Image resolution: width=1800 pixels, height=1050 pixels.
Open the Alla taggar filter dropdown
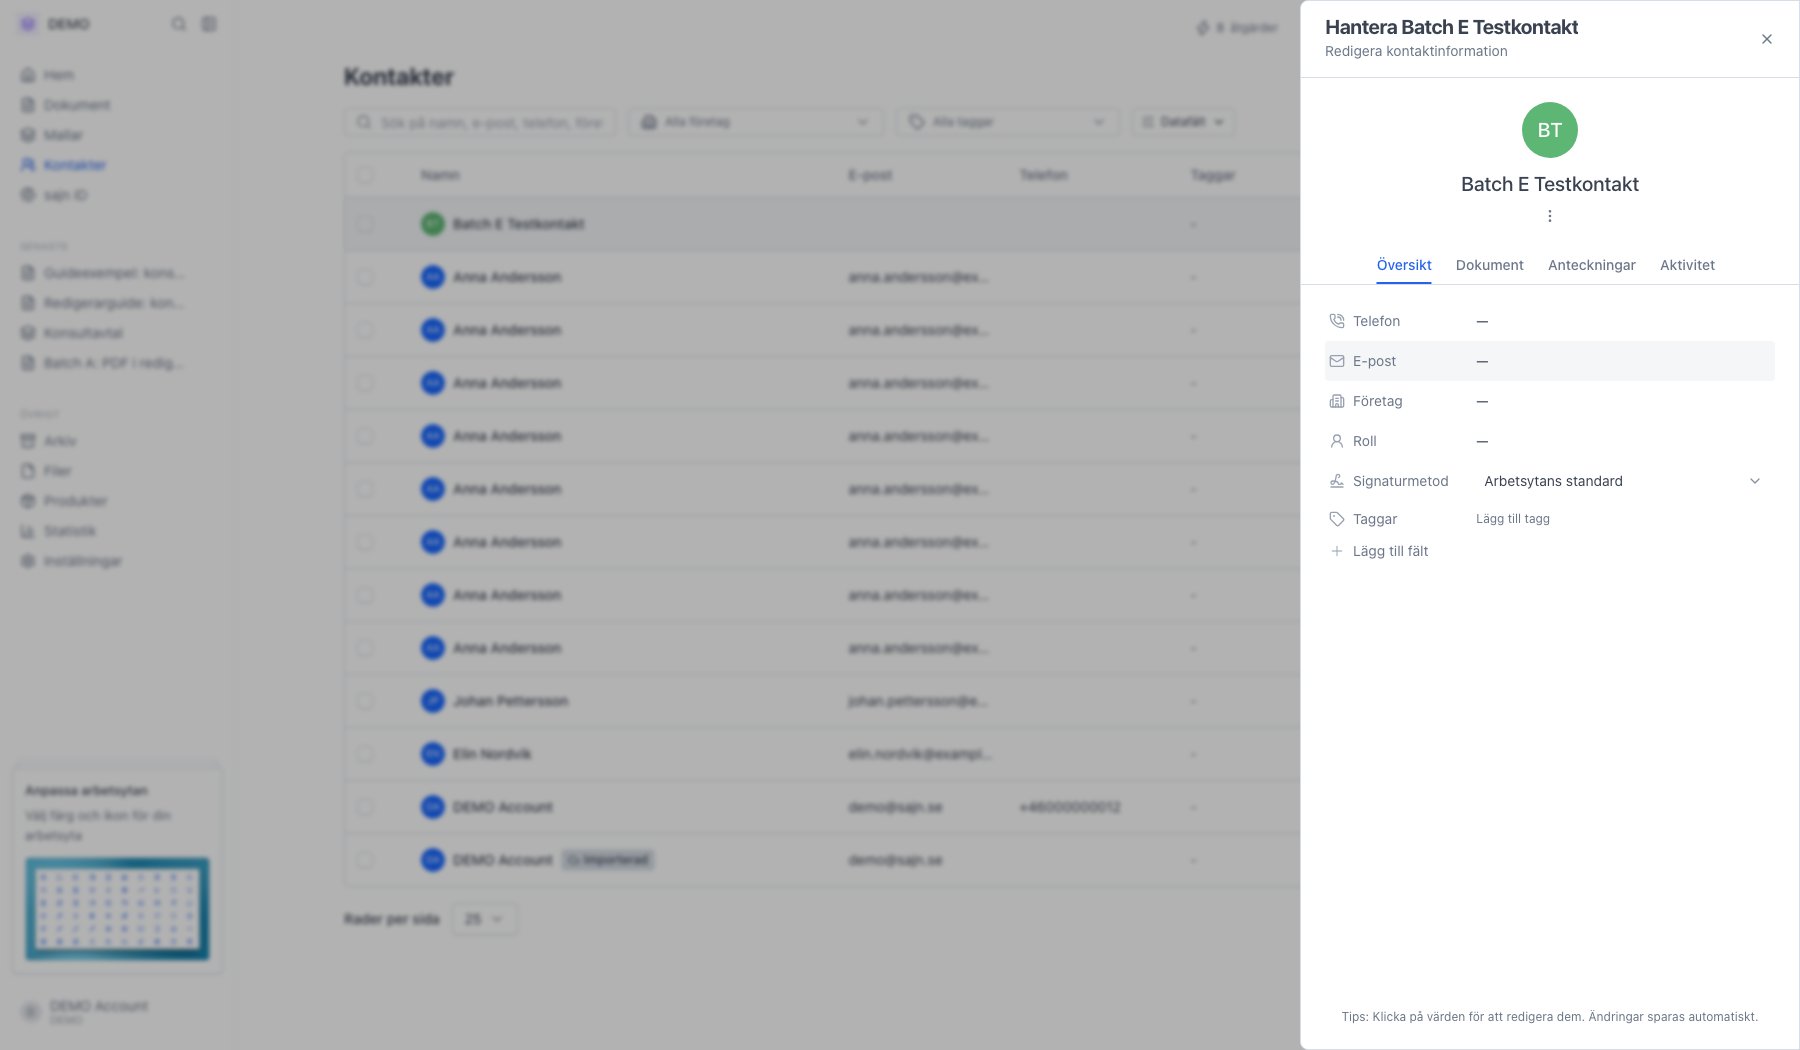pyautogui.click(x=1008, y=122)
